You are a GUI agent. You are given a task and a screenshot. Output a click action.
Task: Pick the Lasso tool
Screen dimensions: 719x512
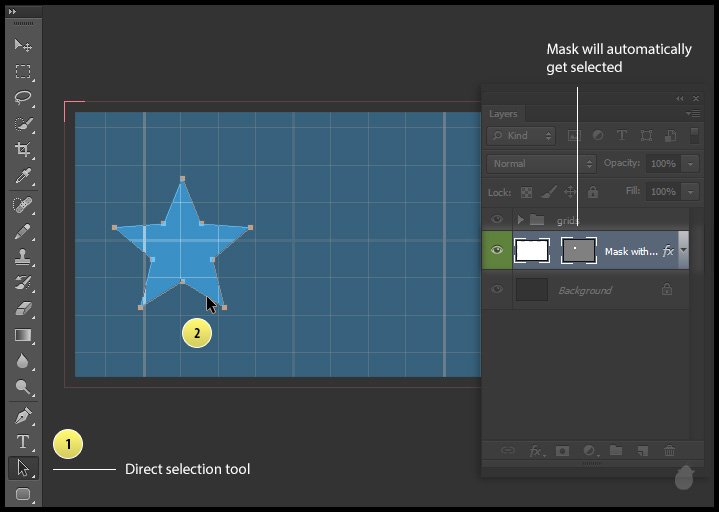(x=23, y=98)
